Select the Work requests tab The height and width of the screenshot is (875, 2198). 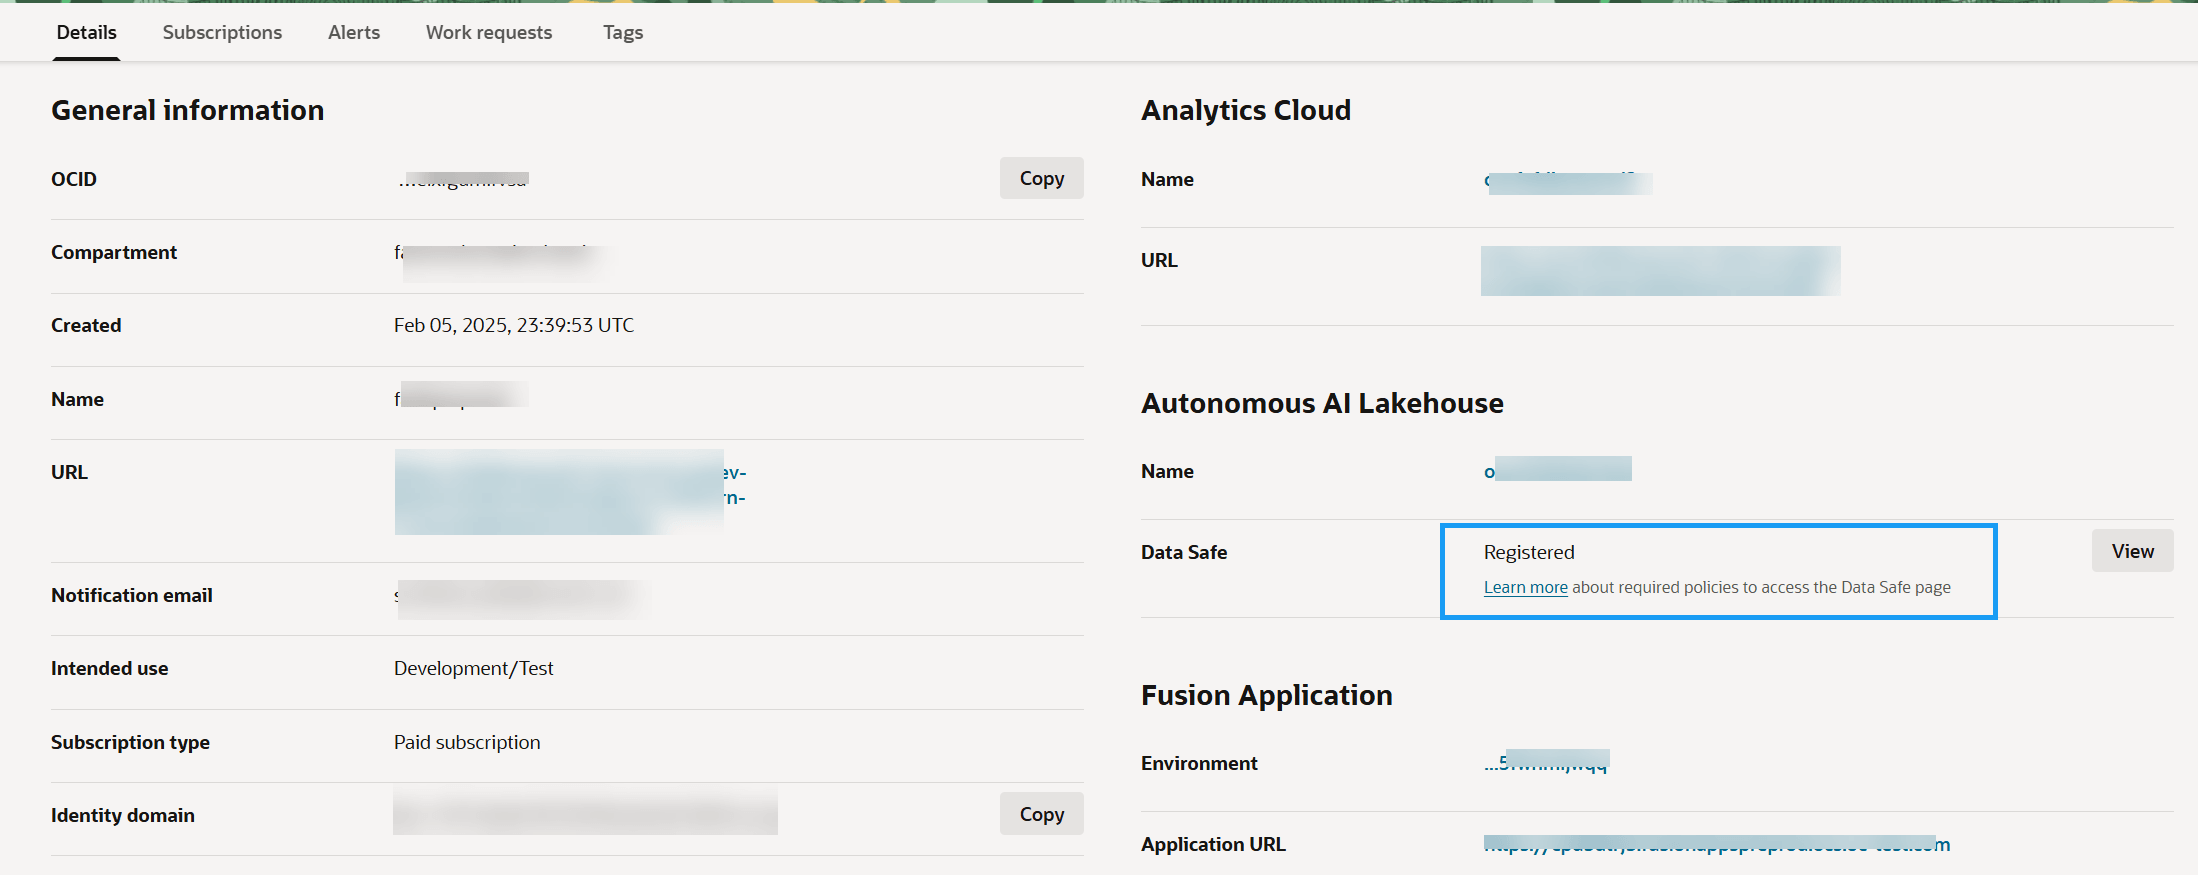click(489, 32)
